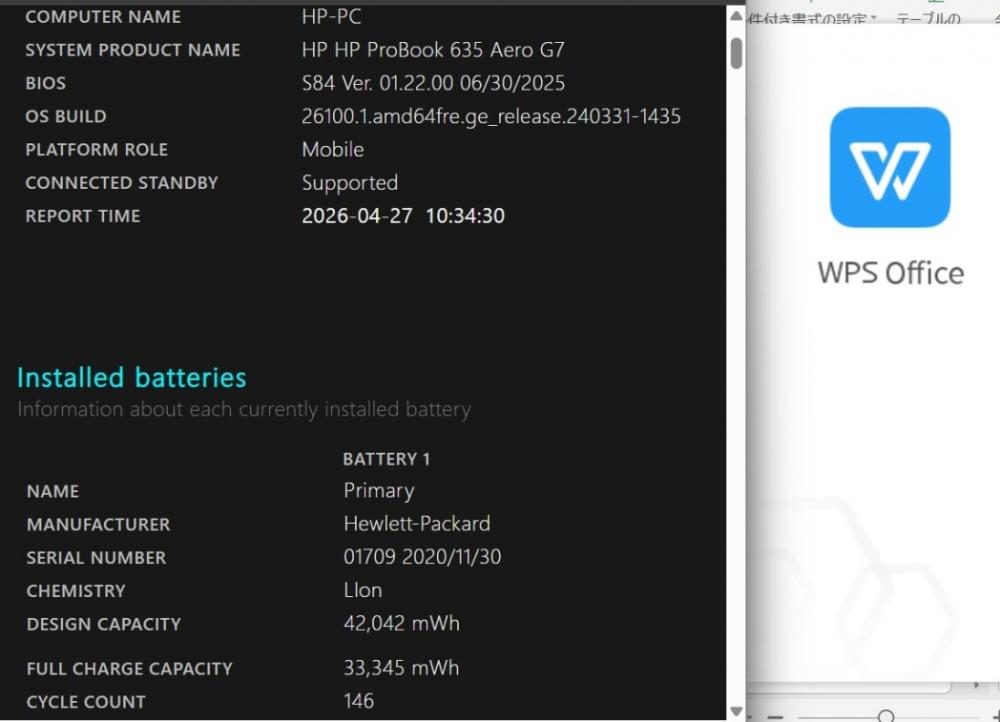Click the FULL CHARGE CAPACITY label

point(129,668)
